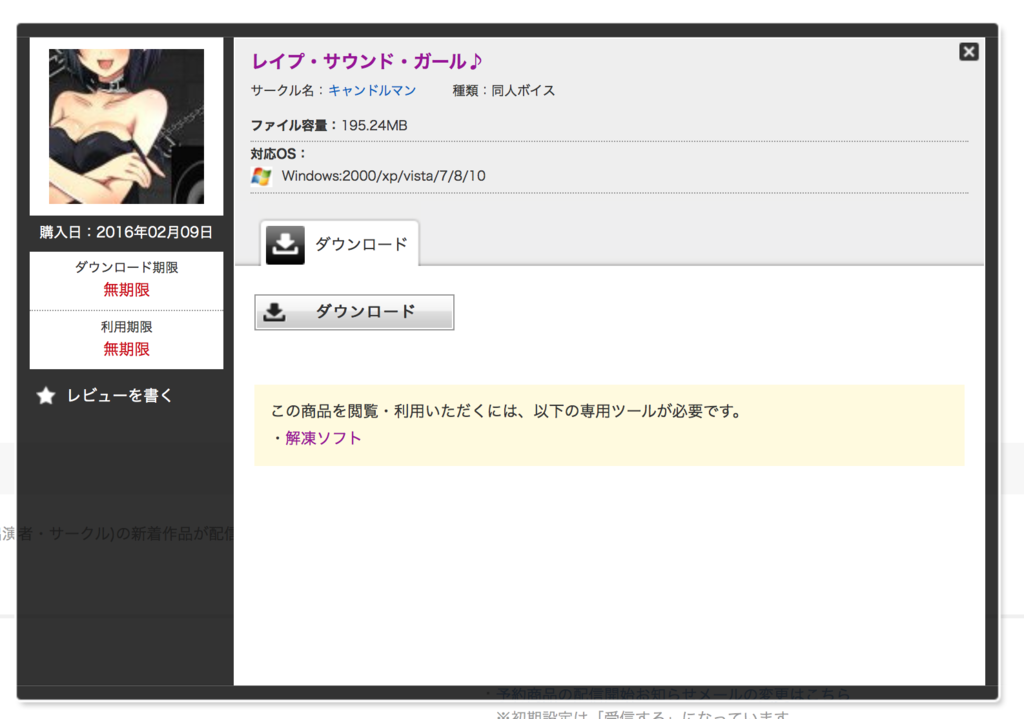1024x719 pixels.
Task: Click 無期限 under 利用期限
Action: [126, 349]
